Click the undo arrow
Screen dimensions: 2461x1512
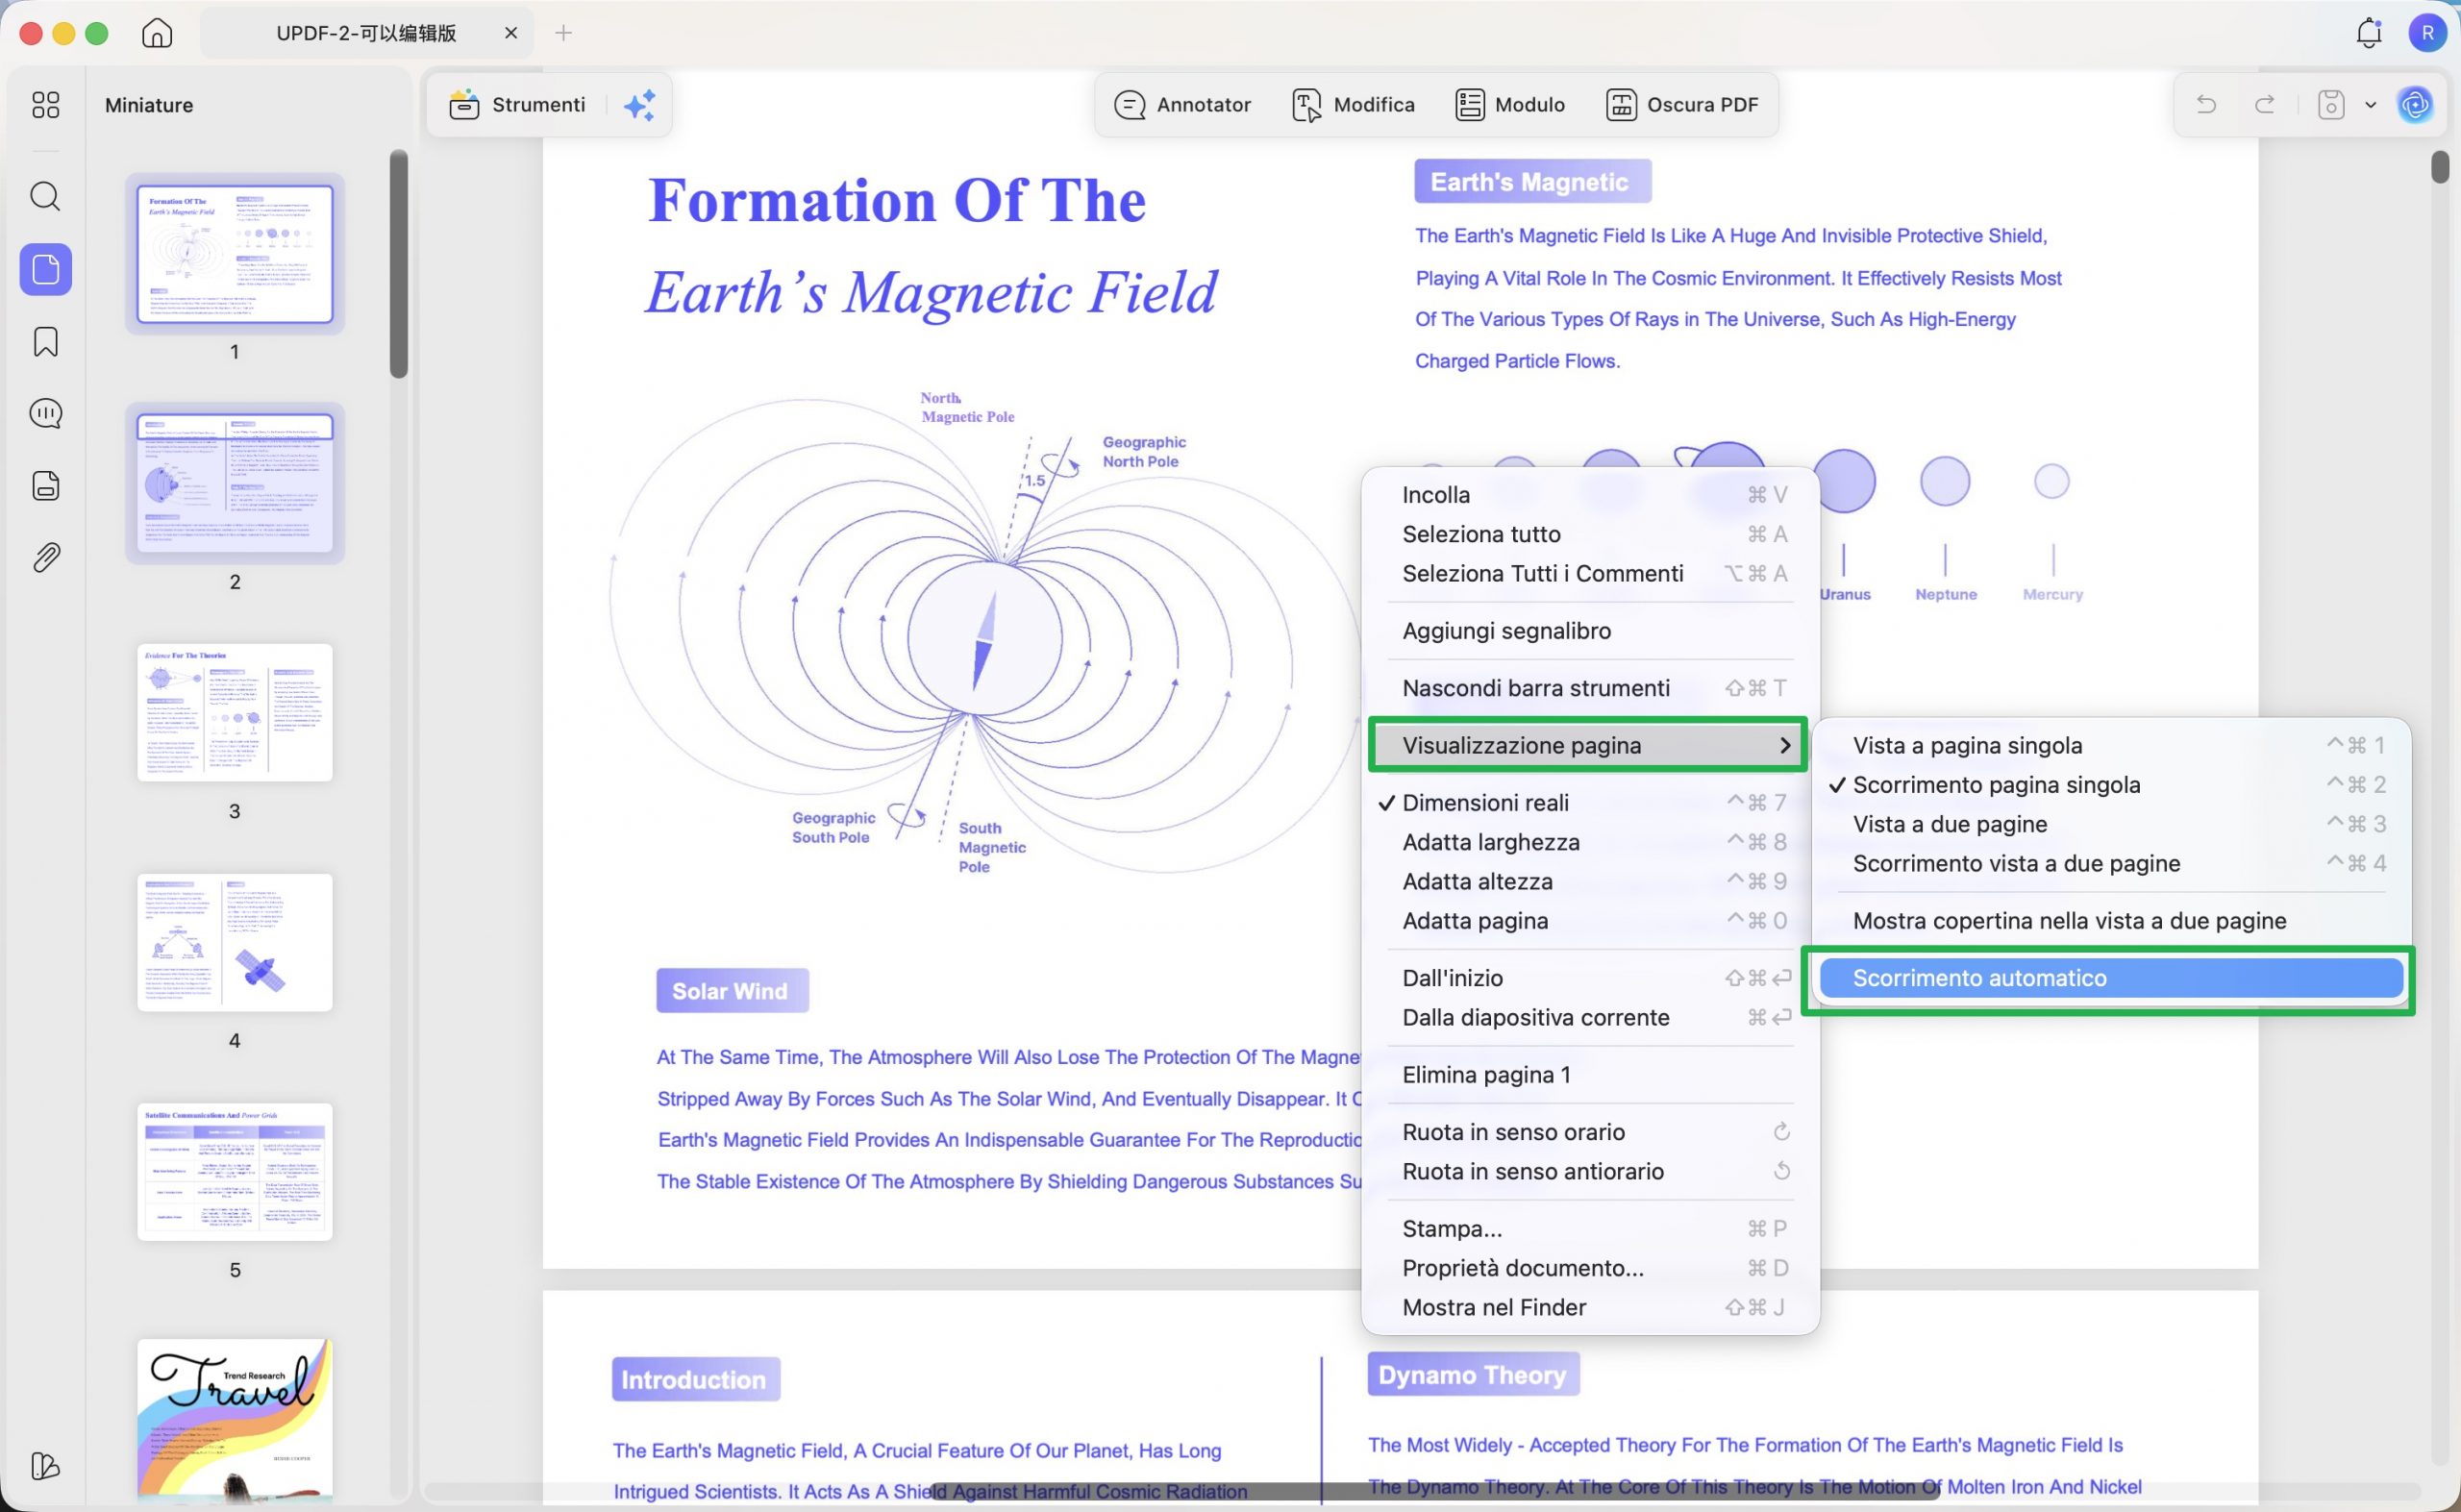pos(2206,105)
